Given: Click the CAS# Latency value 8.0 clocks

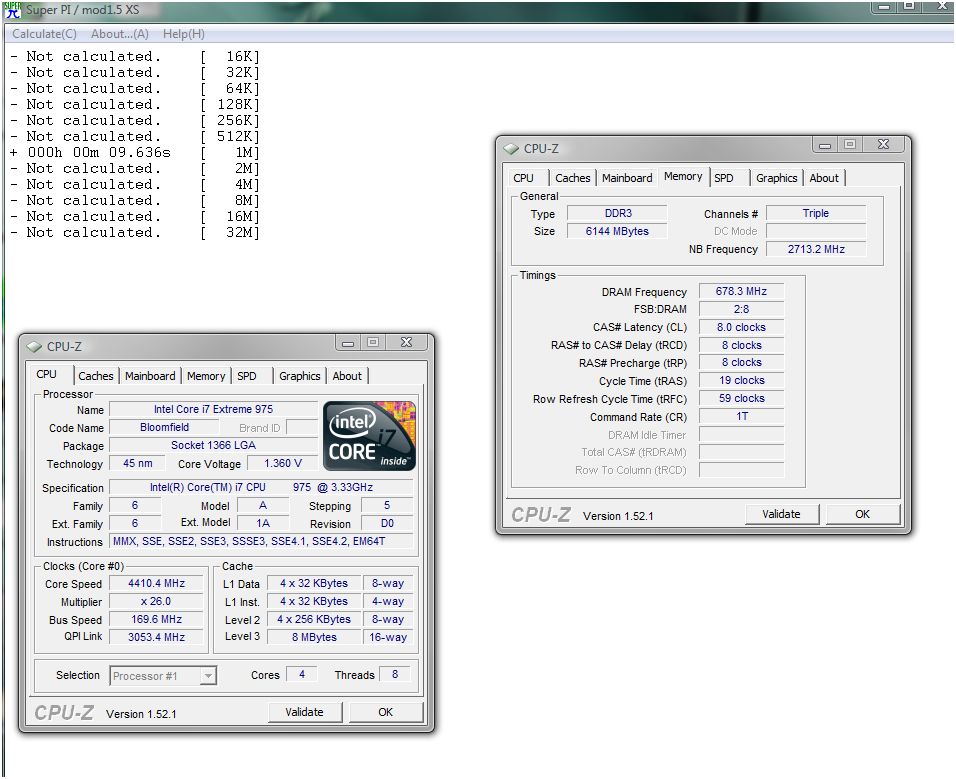Looking at the screenshot, I should [741, 327].
